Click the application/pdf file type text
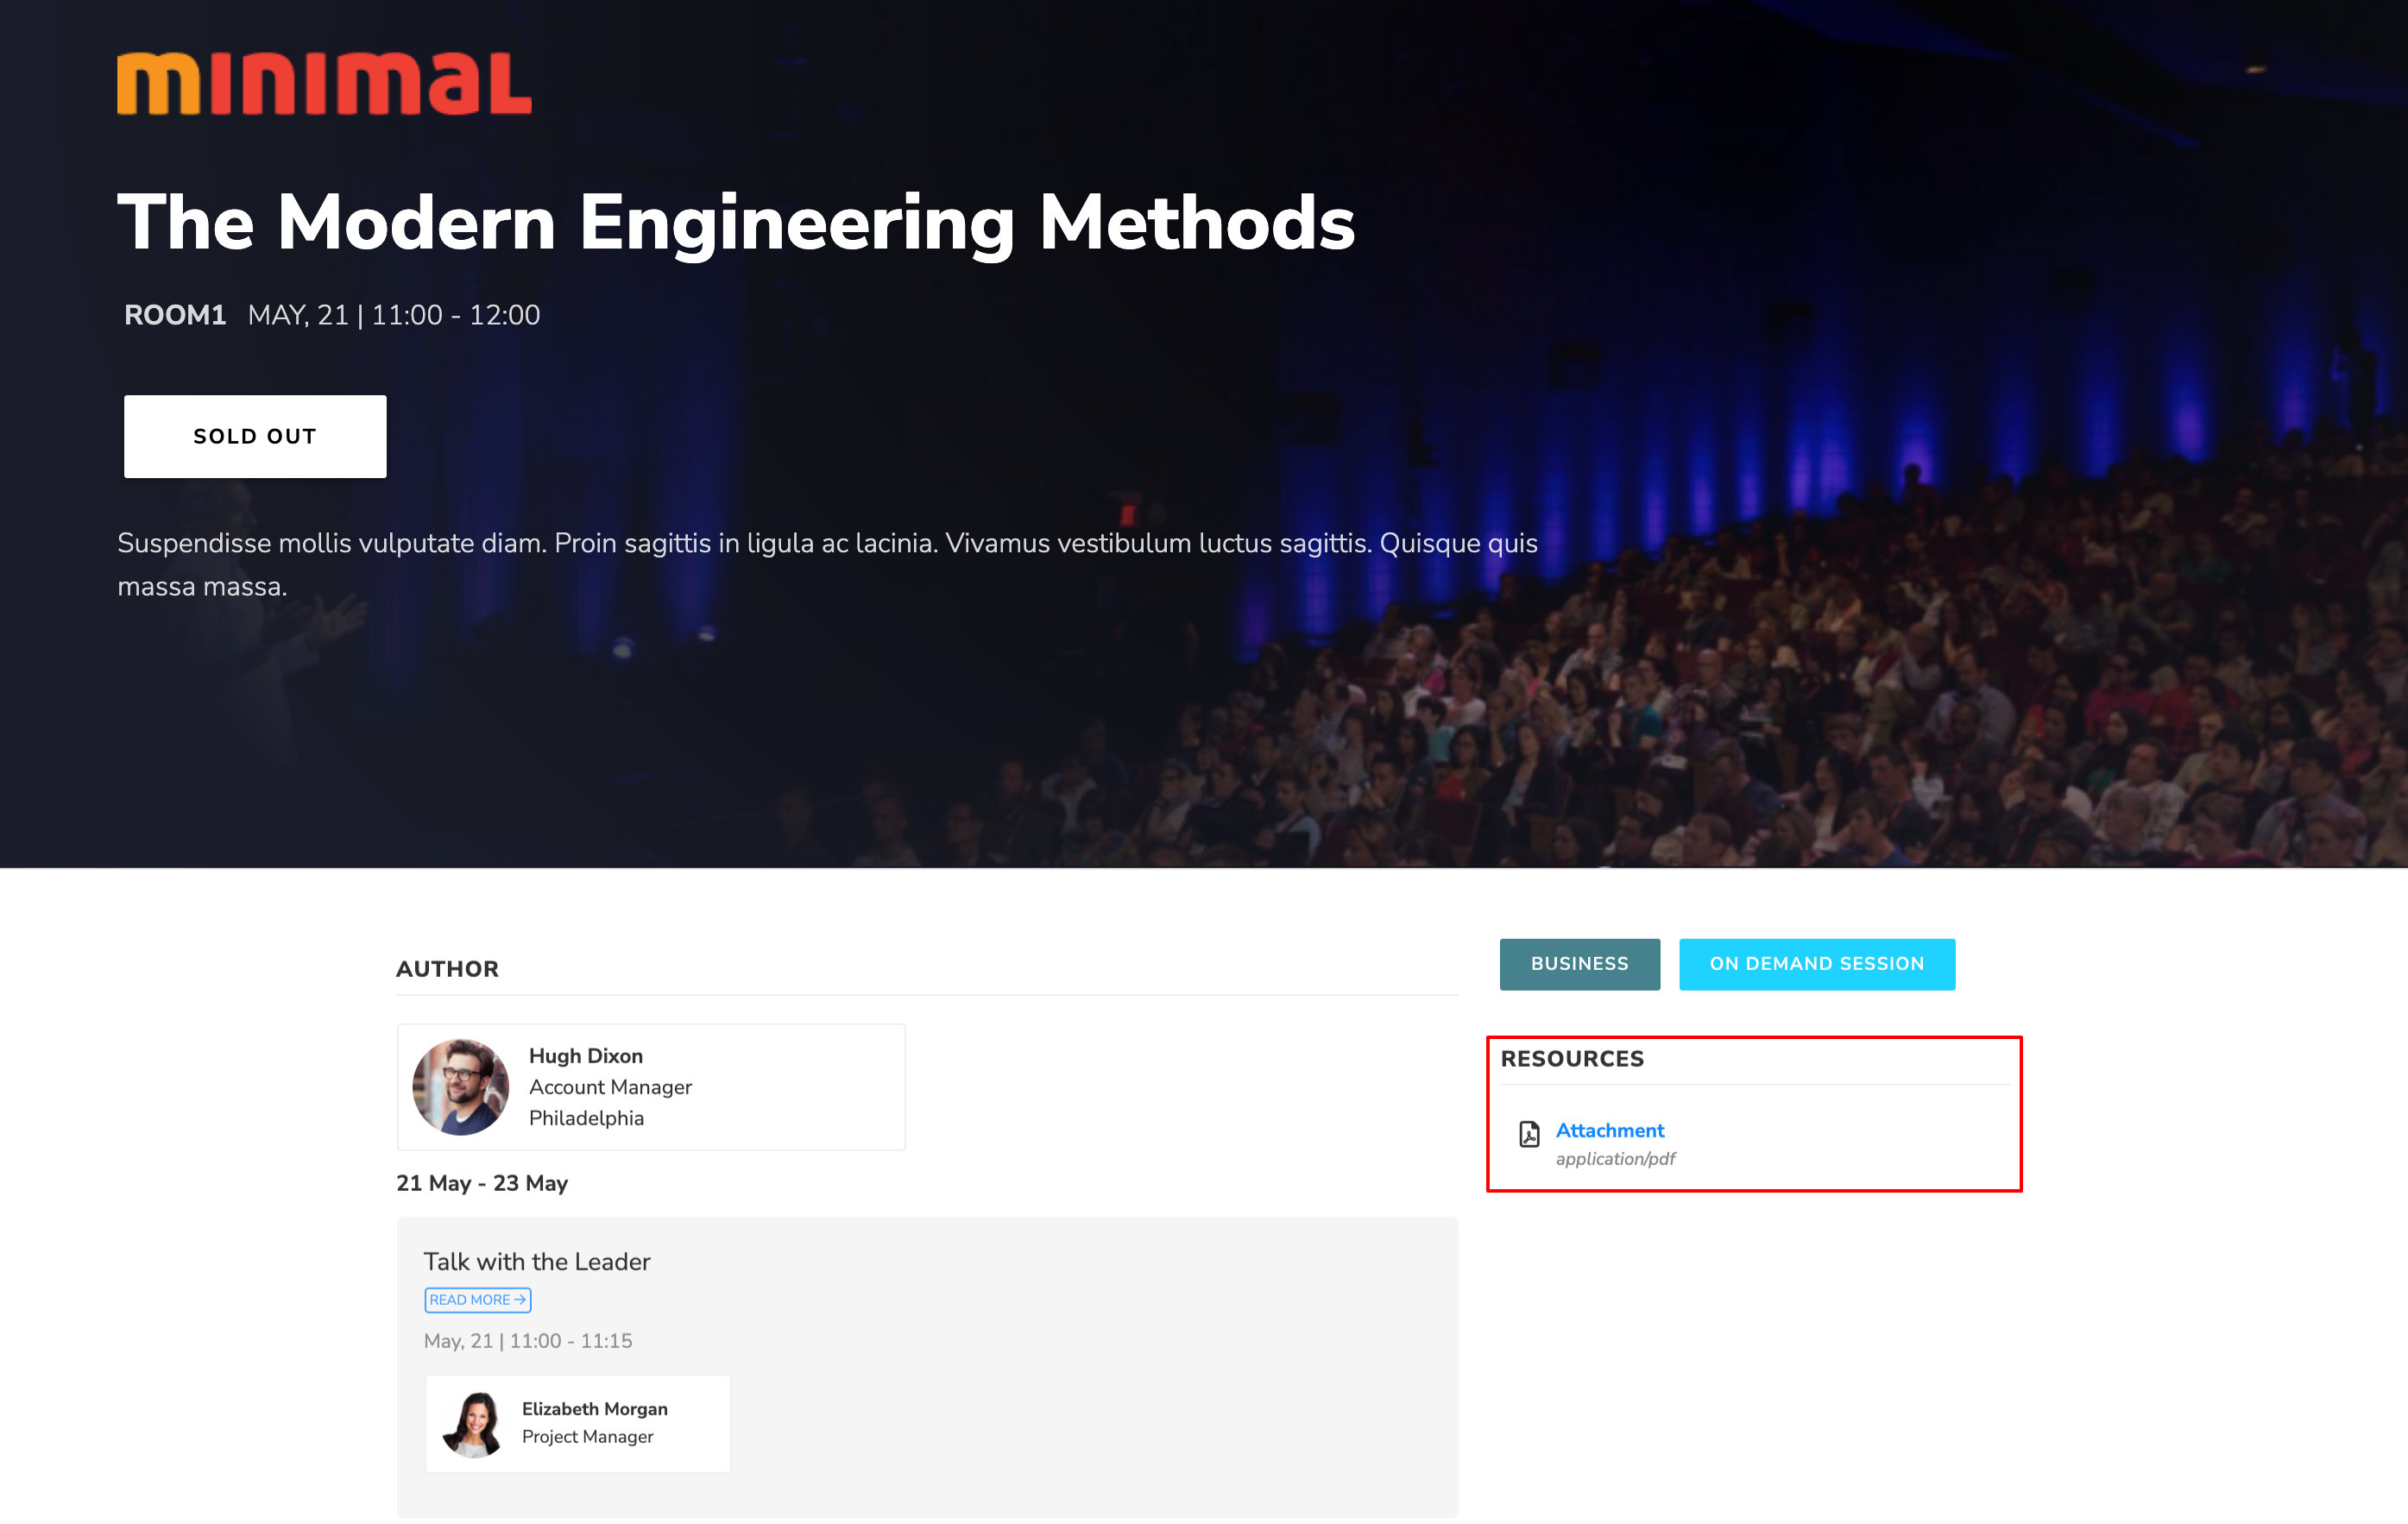 tap(1615, 1158)
